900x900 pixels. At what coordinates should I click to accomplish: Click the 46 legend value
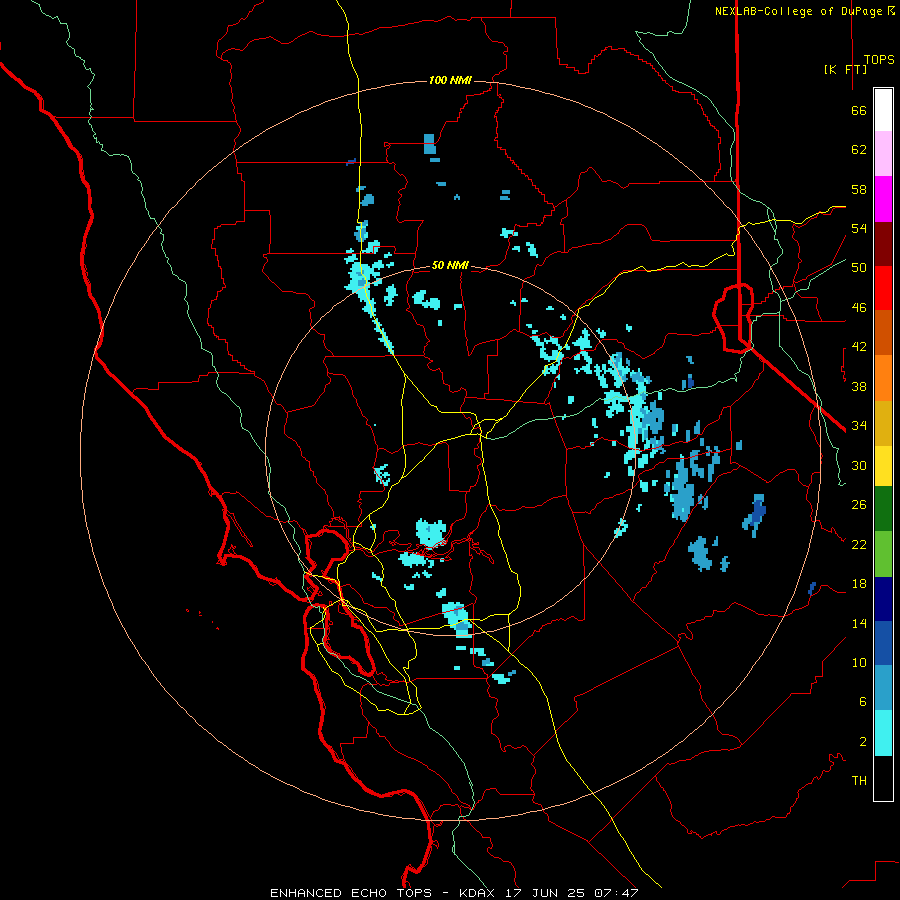click(x=859, y=308)
